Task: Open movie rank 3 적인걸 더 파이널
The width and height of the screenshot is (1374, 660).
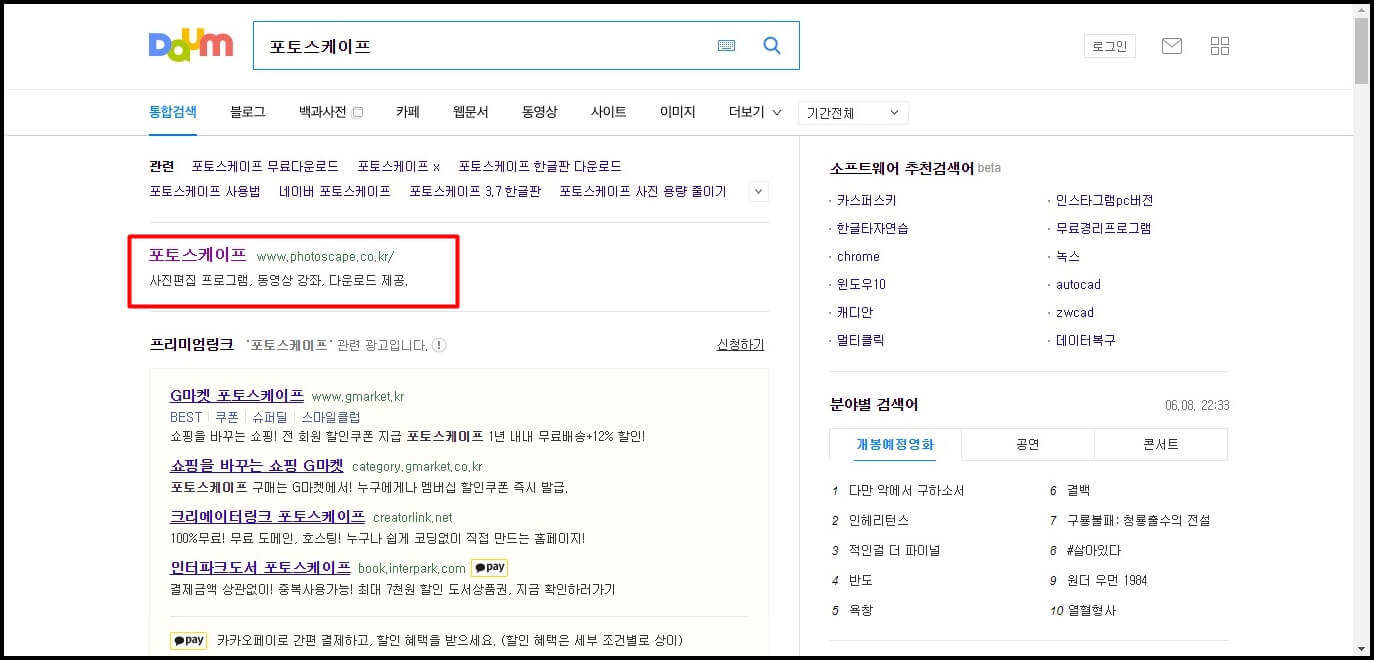Action: click(x=895, y=550)
